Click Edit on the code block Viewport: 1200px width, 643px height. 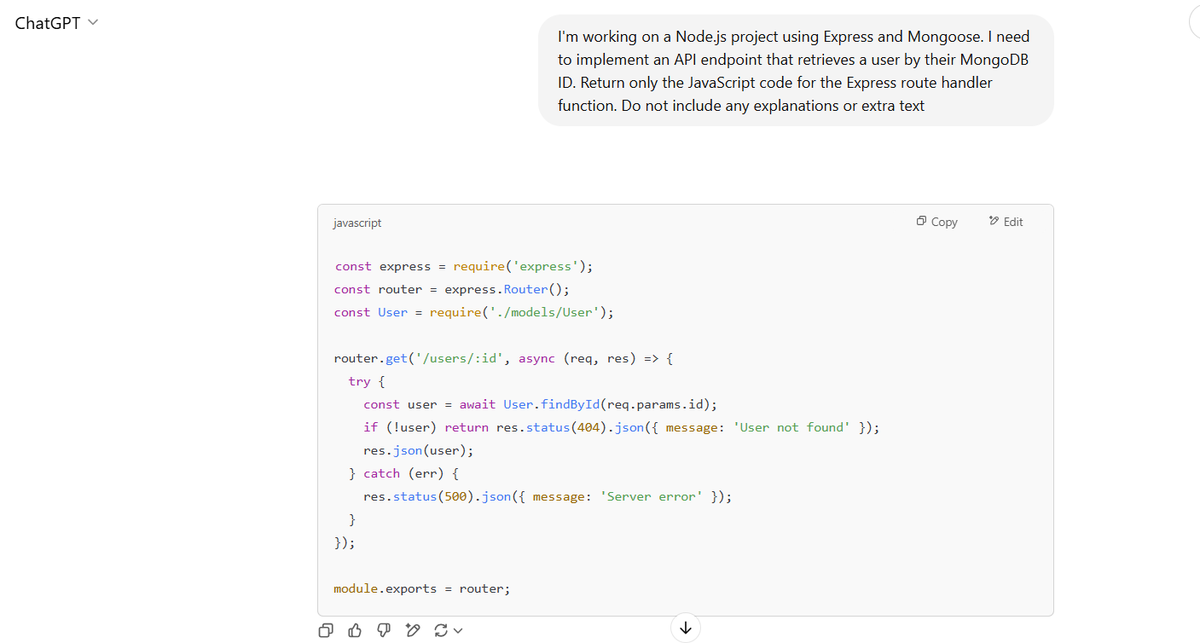coord(1005,222)
